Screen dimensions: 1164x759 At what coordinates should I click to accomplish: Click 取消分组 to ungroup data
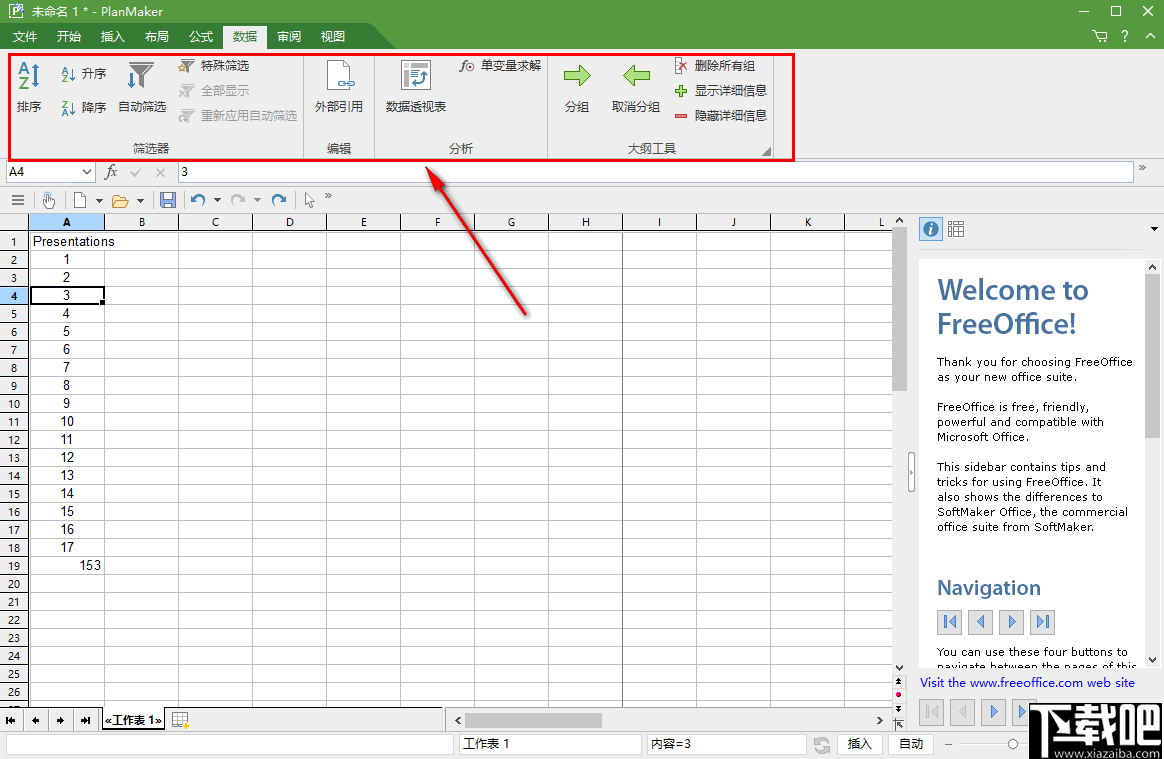pyautogui.click(x=636, y=88)
